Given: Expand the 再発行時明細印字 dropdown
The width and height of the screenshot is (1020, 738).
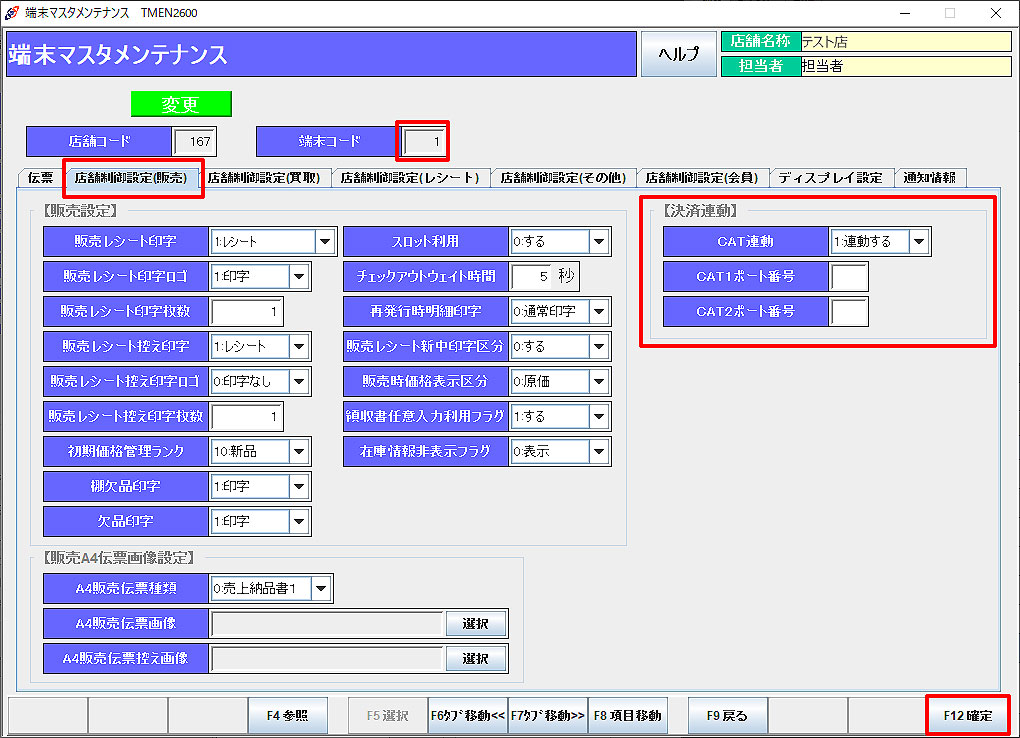Looking at the screenshot, I should 598,312.
